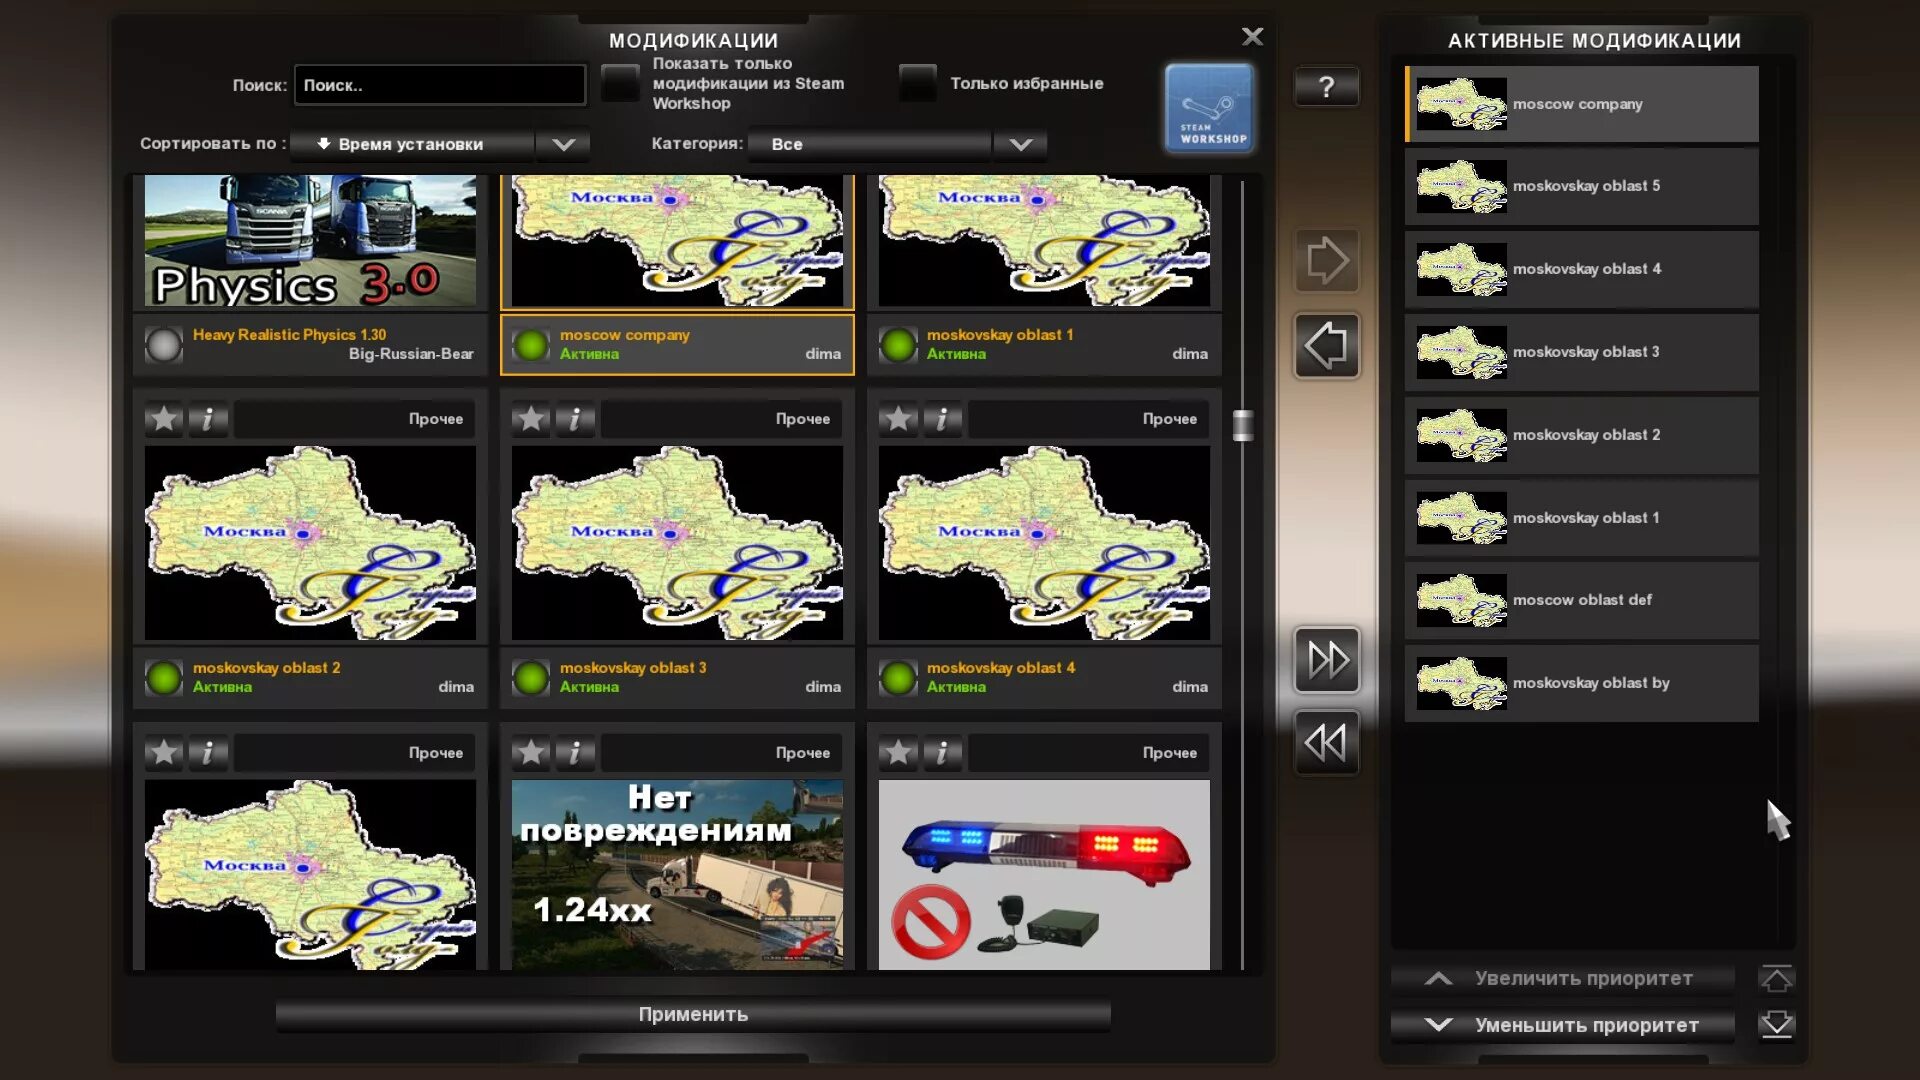Click the move mod to active list icon
Image resolution: width=1920 pixels, height=1080 pixels.
click(1327, 260)
